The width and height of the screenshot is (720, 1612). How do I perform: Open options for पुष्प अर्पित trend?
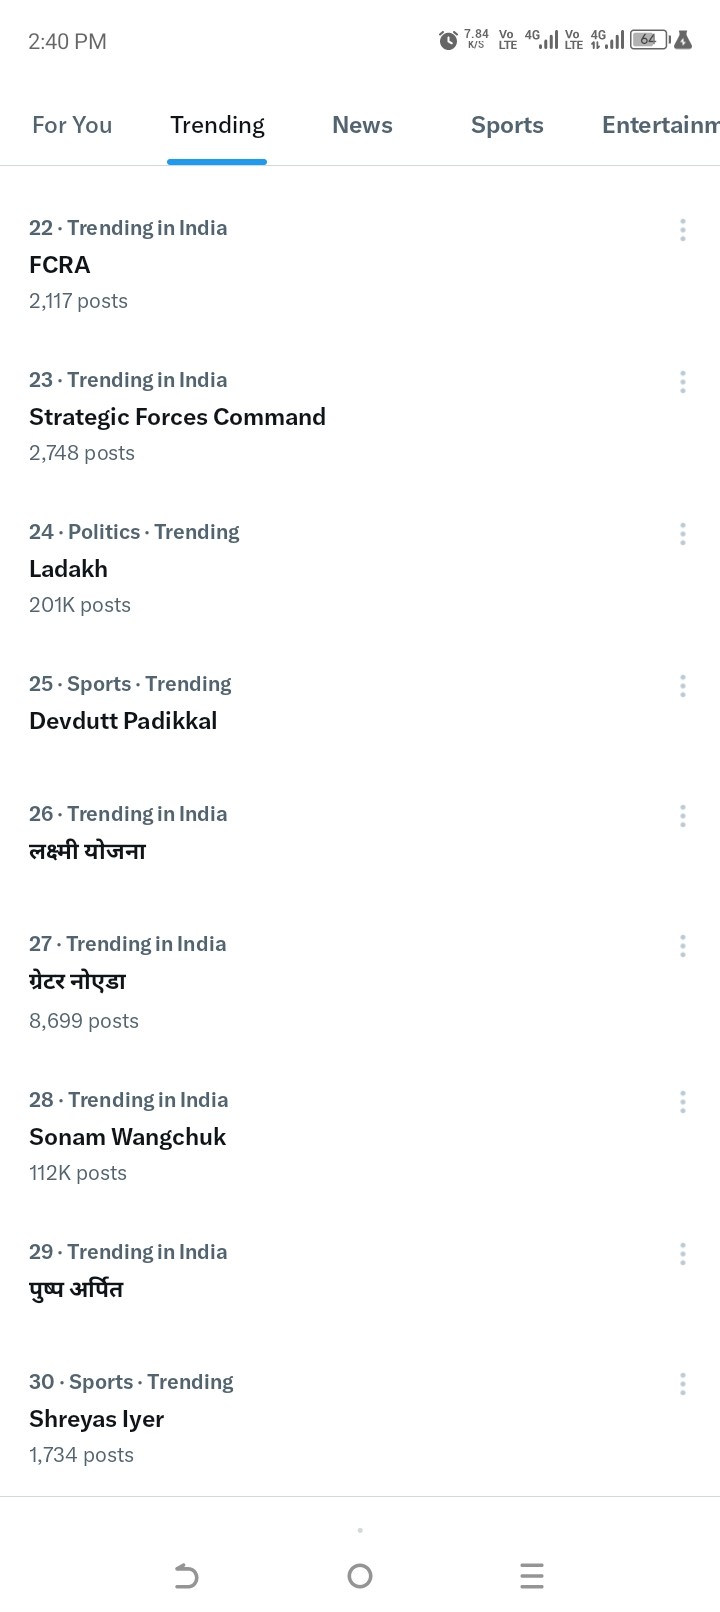pyautogui.click(x=683, y=1254)
